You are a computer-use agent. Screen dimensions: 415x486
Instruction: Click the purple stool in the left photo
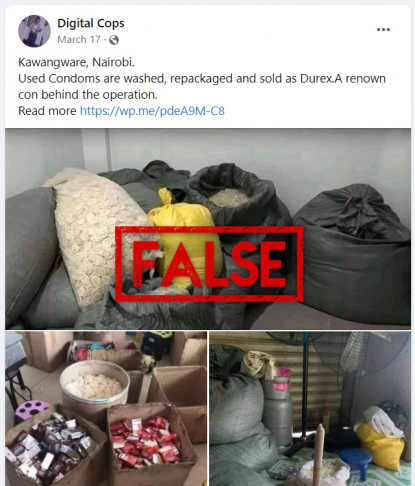click(x=32, y=411)
